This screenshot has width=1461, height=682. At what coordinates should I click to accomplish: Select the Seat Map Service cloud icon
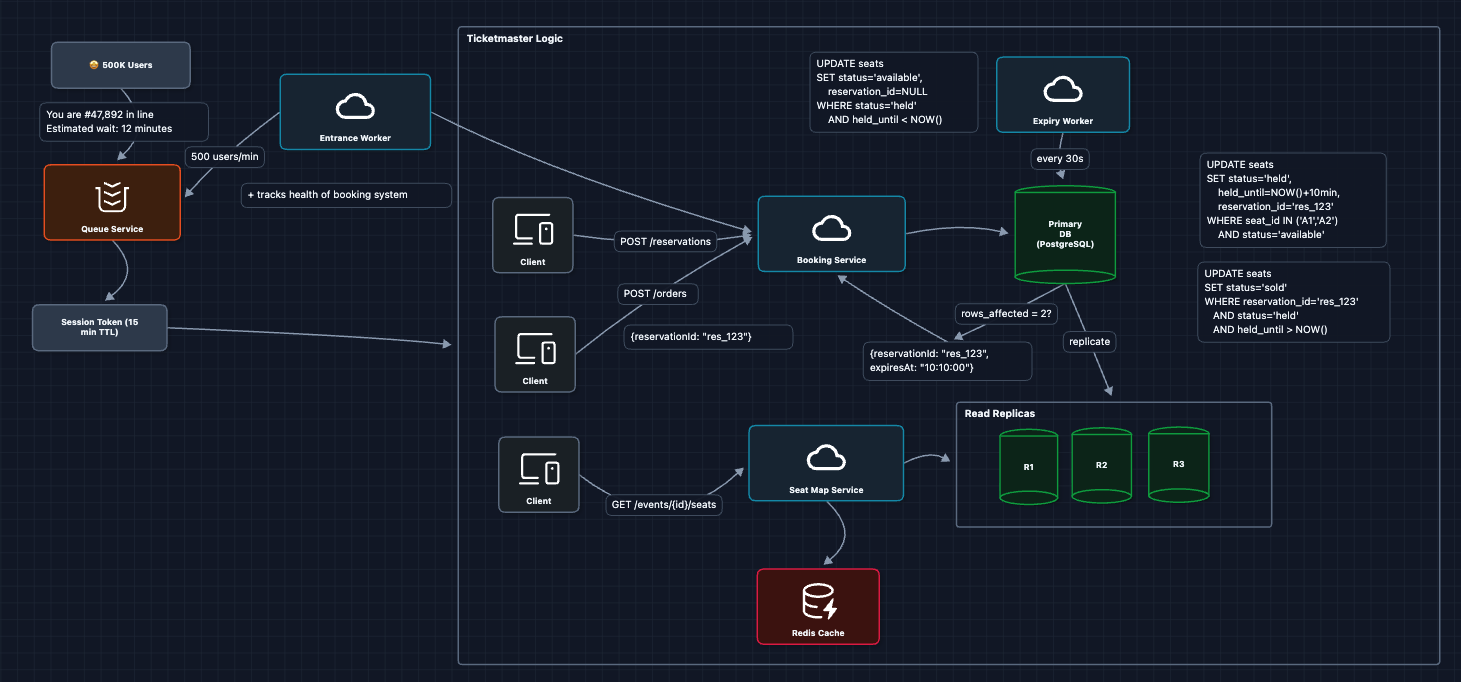tap(825, 458)
